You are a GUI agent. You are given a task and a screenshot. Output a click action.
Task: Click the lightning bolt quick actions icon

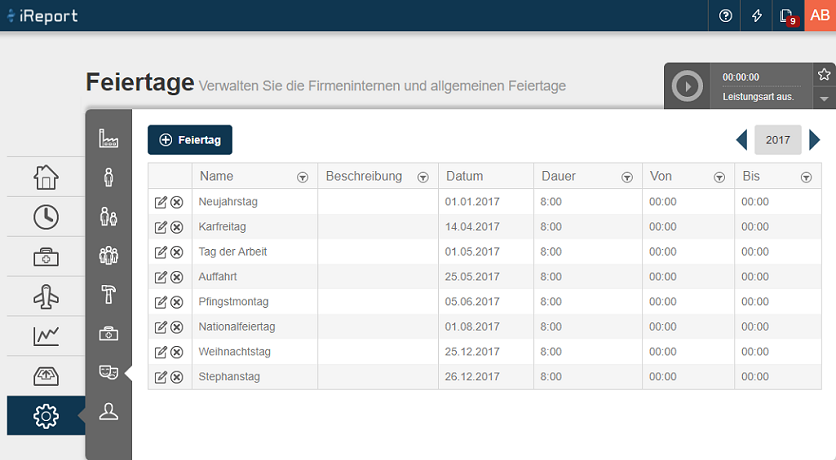pos(757,16)
